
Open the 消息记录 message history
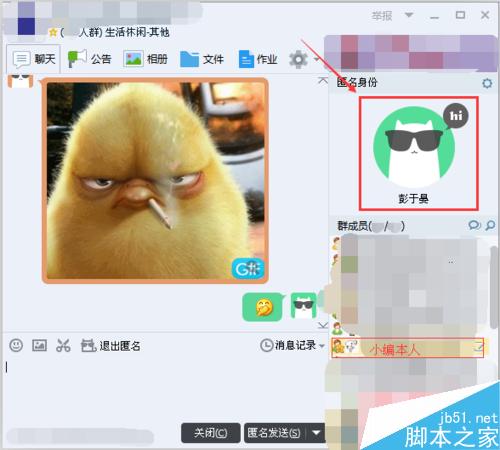(x=288, y=345)
